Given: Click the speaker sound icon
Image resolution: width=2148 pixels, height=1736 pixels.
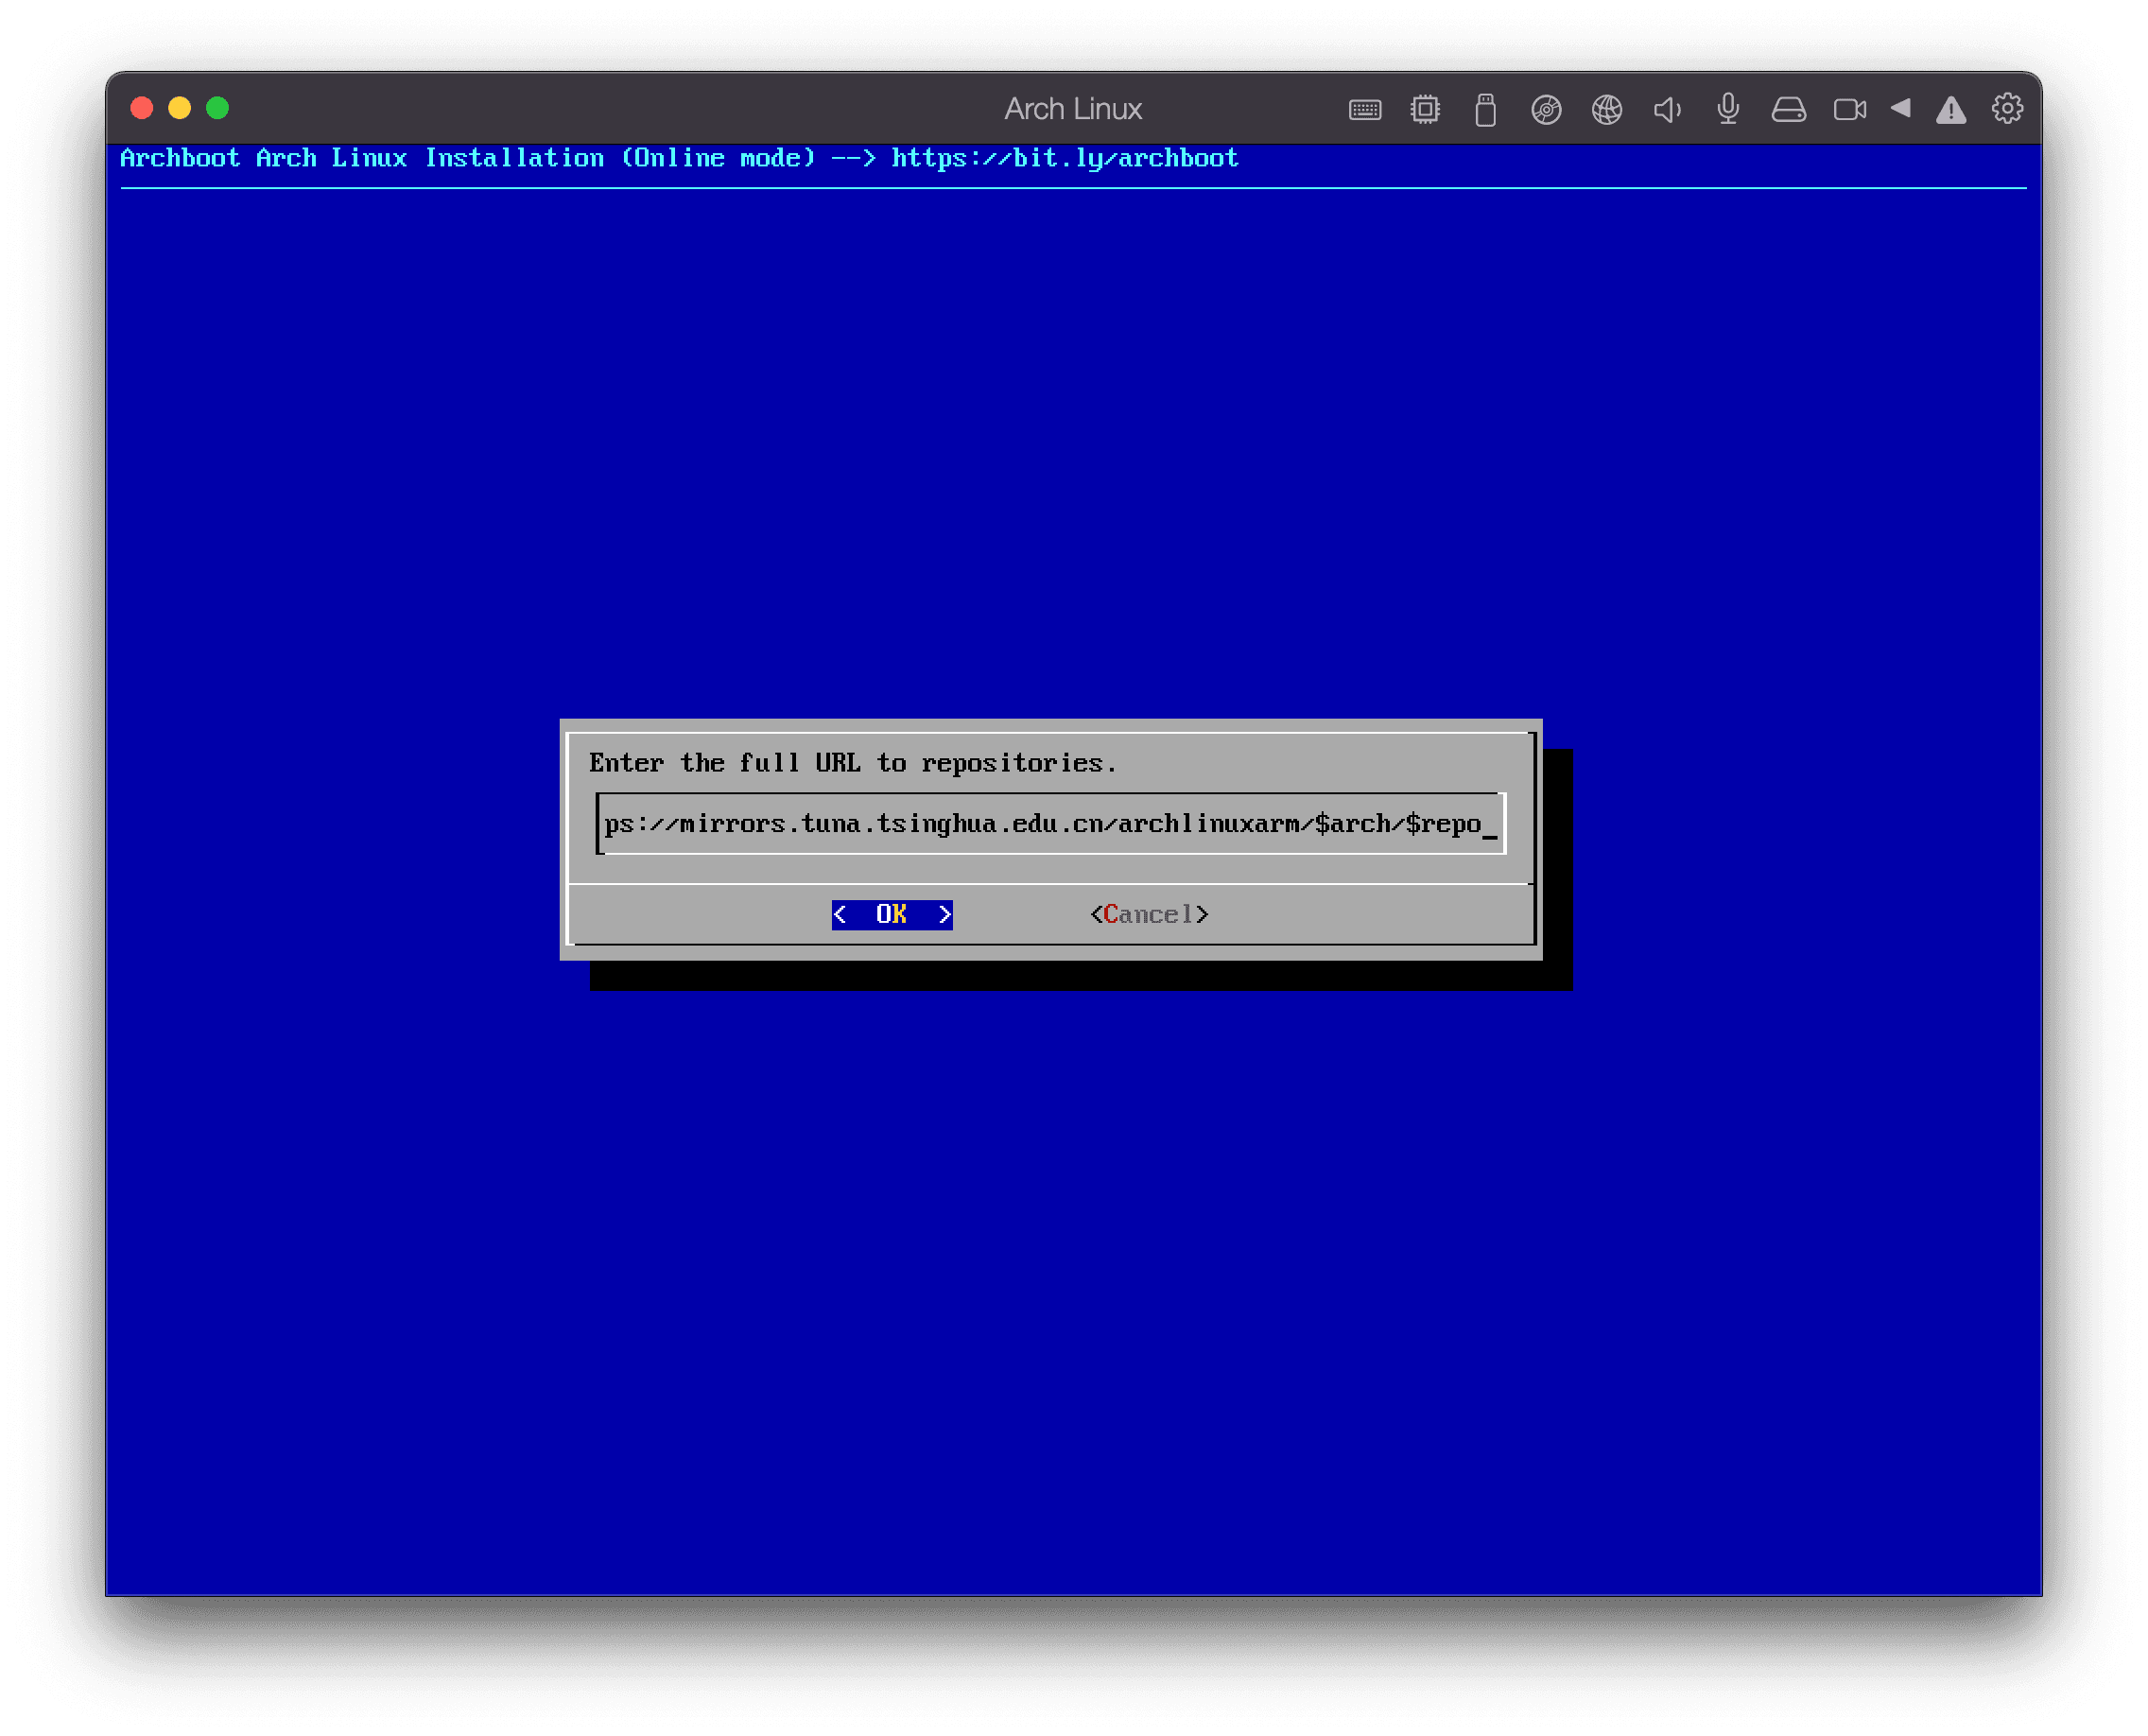Looking at the screenshot, I should (1667, 109).
